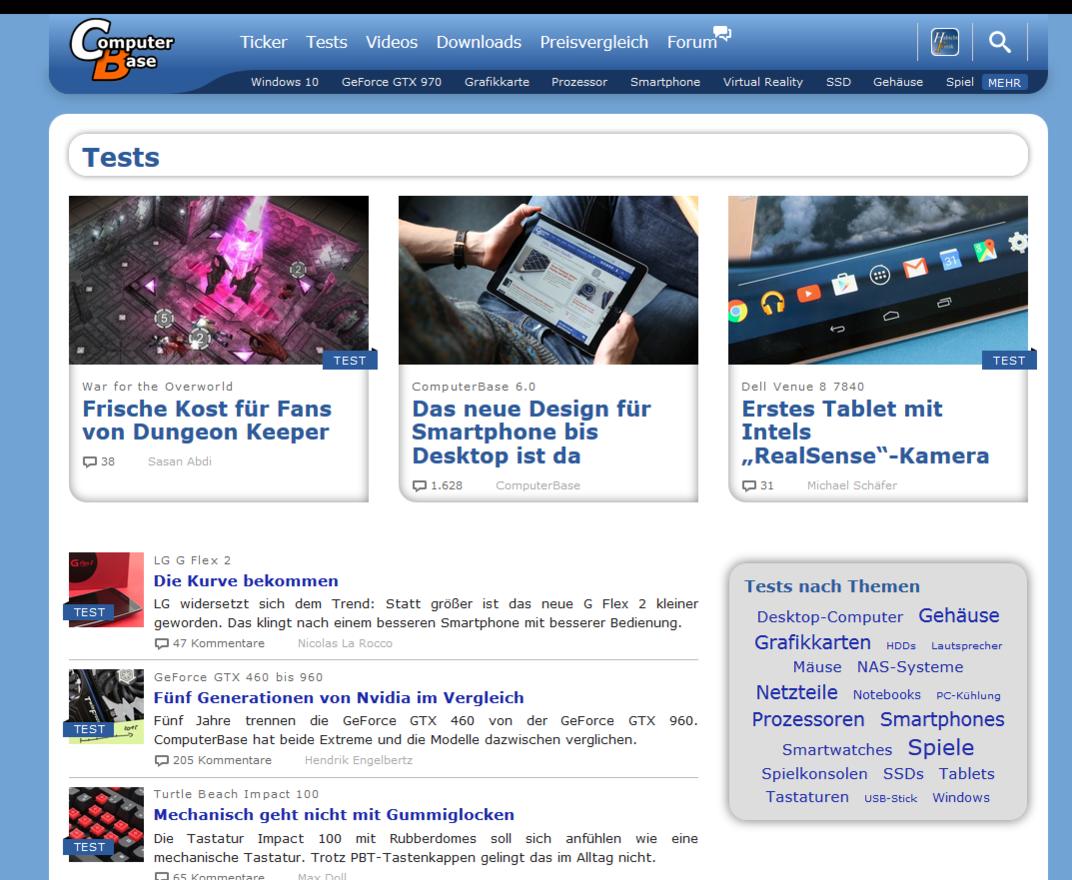Click the ComputerBase logo
1072x880 pixels.
pos(122,49)
